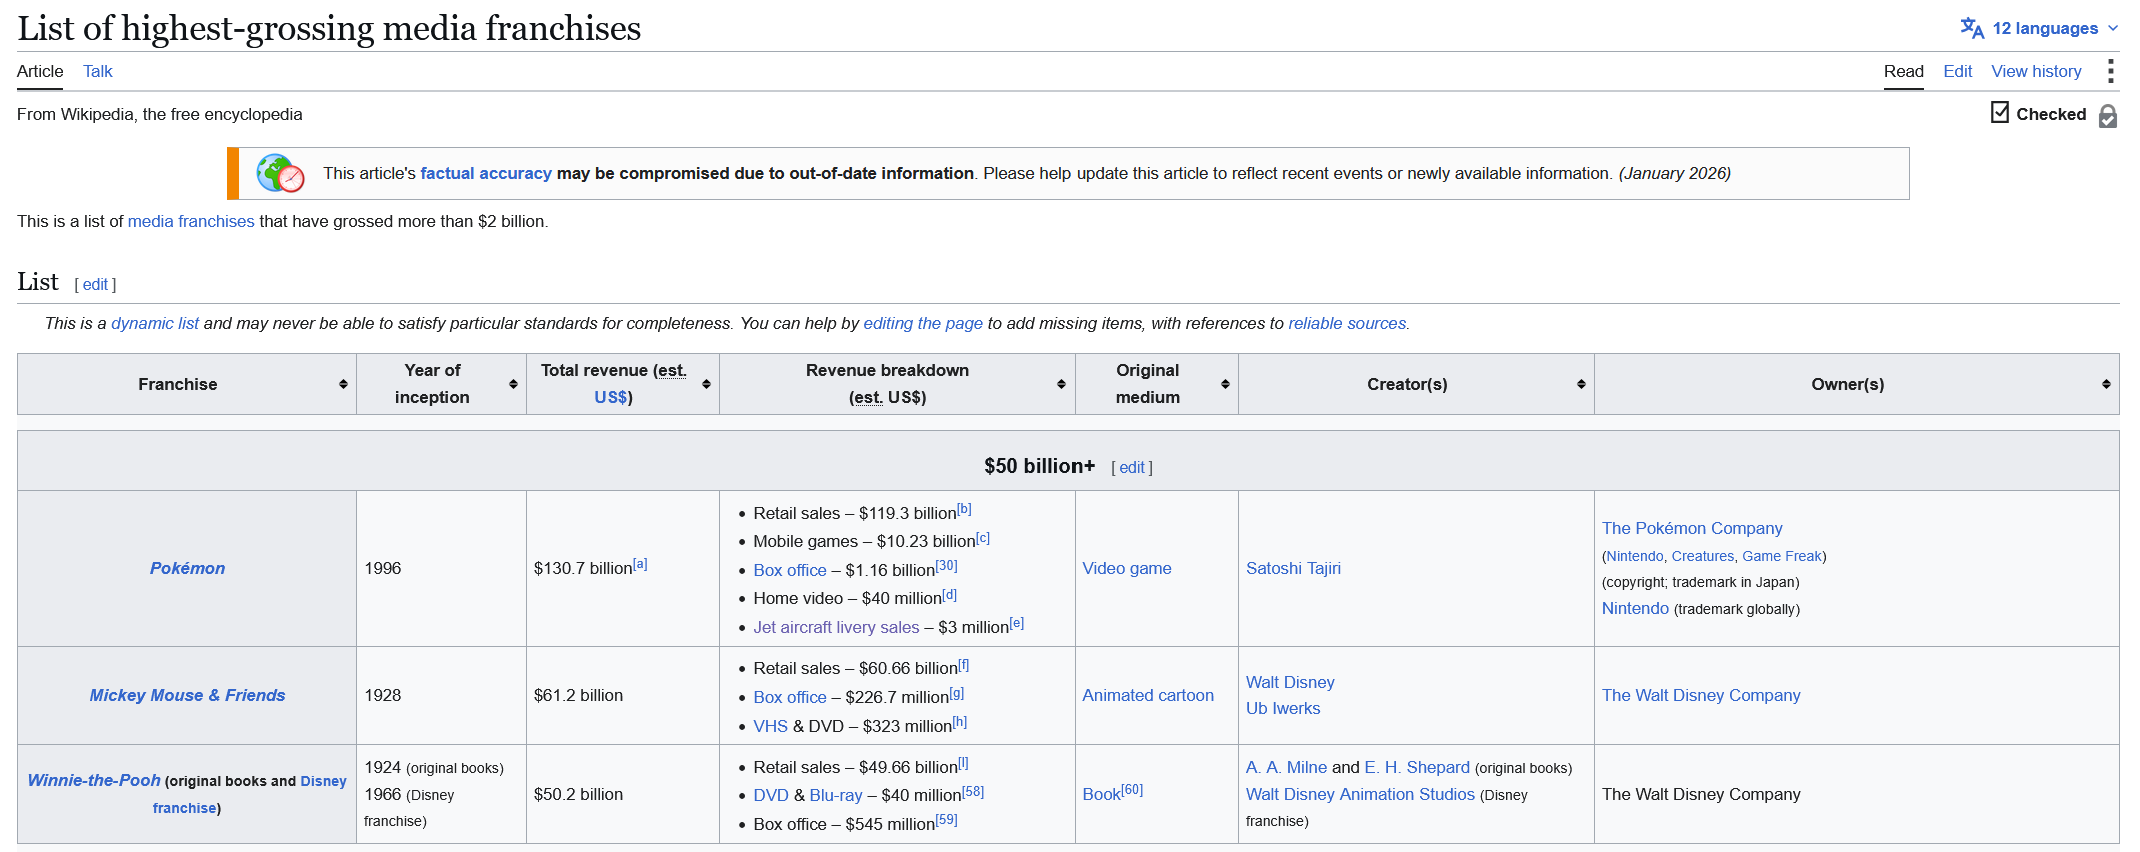Image resolution: width=2140 pixels, height=852 pixels.
Task: Sort by Revenue breakdown column arrows
Action: coord(1061,384)
